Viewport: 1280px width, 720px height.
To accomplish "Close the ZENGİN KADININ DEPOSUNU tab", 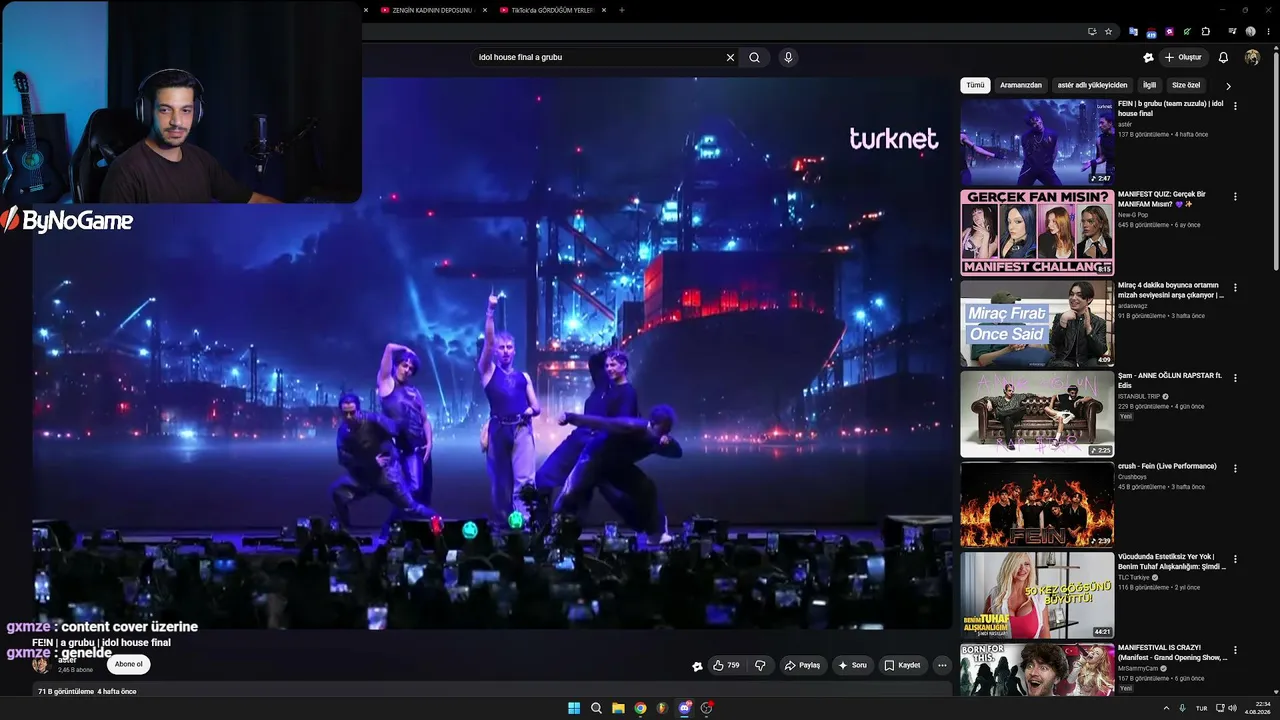I will point(484,10).
